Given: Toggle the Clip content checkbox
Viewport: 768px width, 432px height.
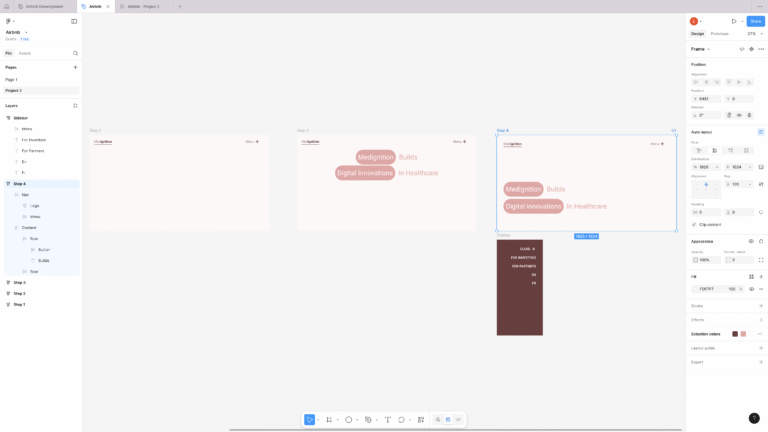Looking at the screenshot, I should coord(694,224).
